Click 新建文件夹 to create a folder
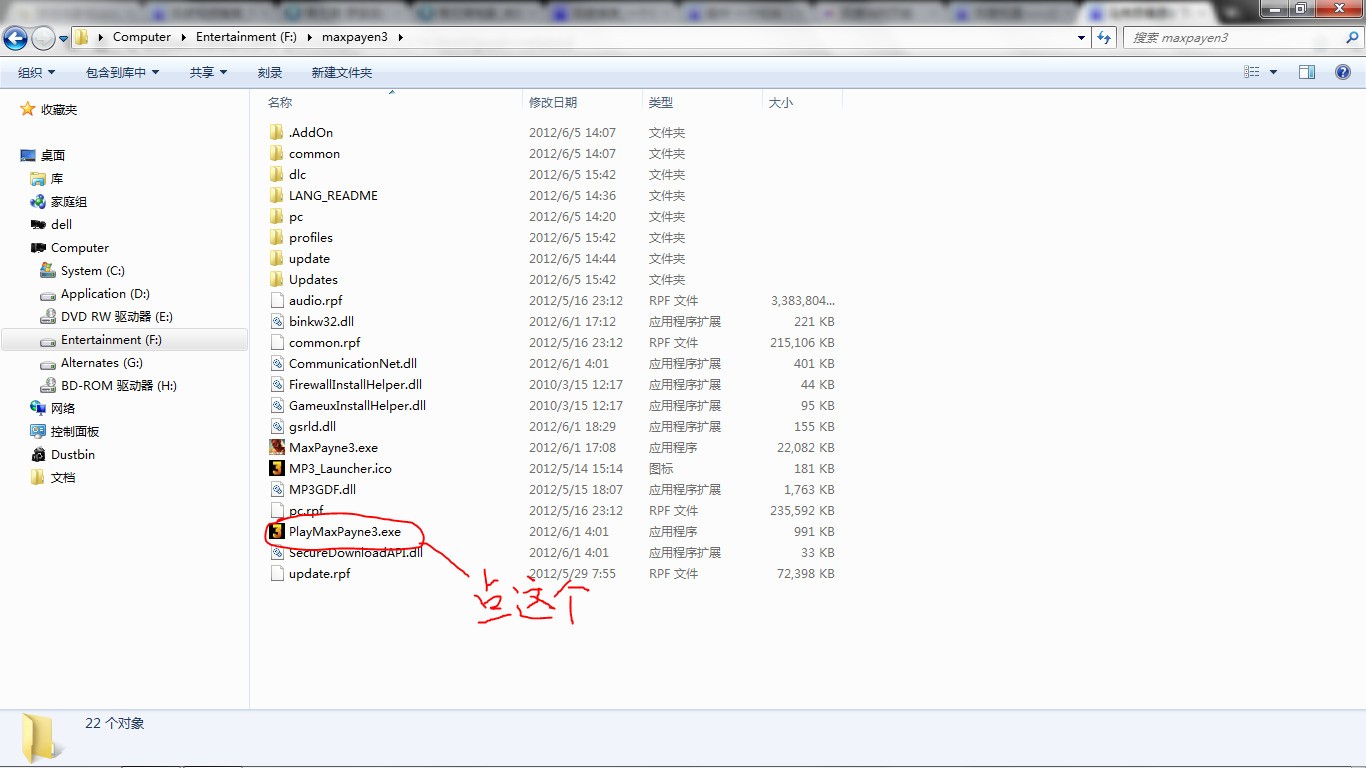The height and width of the screenshot is (768, 1366). tap(341, 73)
